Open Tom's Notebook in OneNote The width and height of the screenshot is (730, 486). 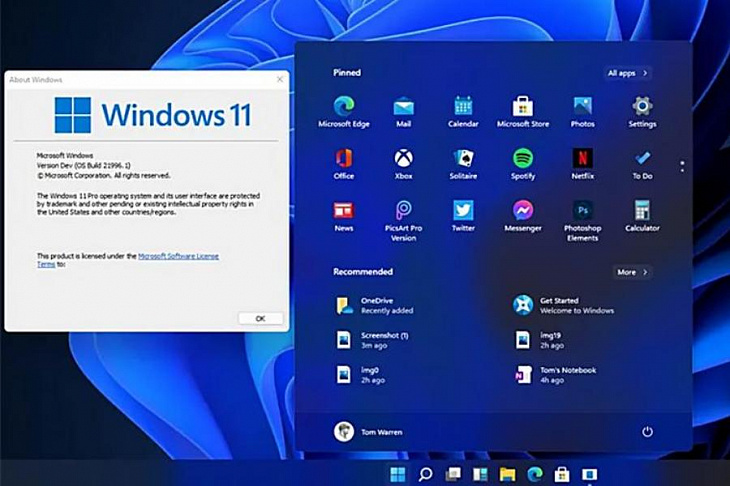(x=555, y=375)
